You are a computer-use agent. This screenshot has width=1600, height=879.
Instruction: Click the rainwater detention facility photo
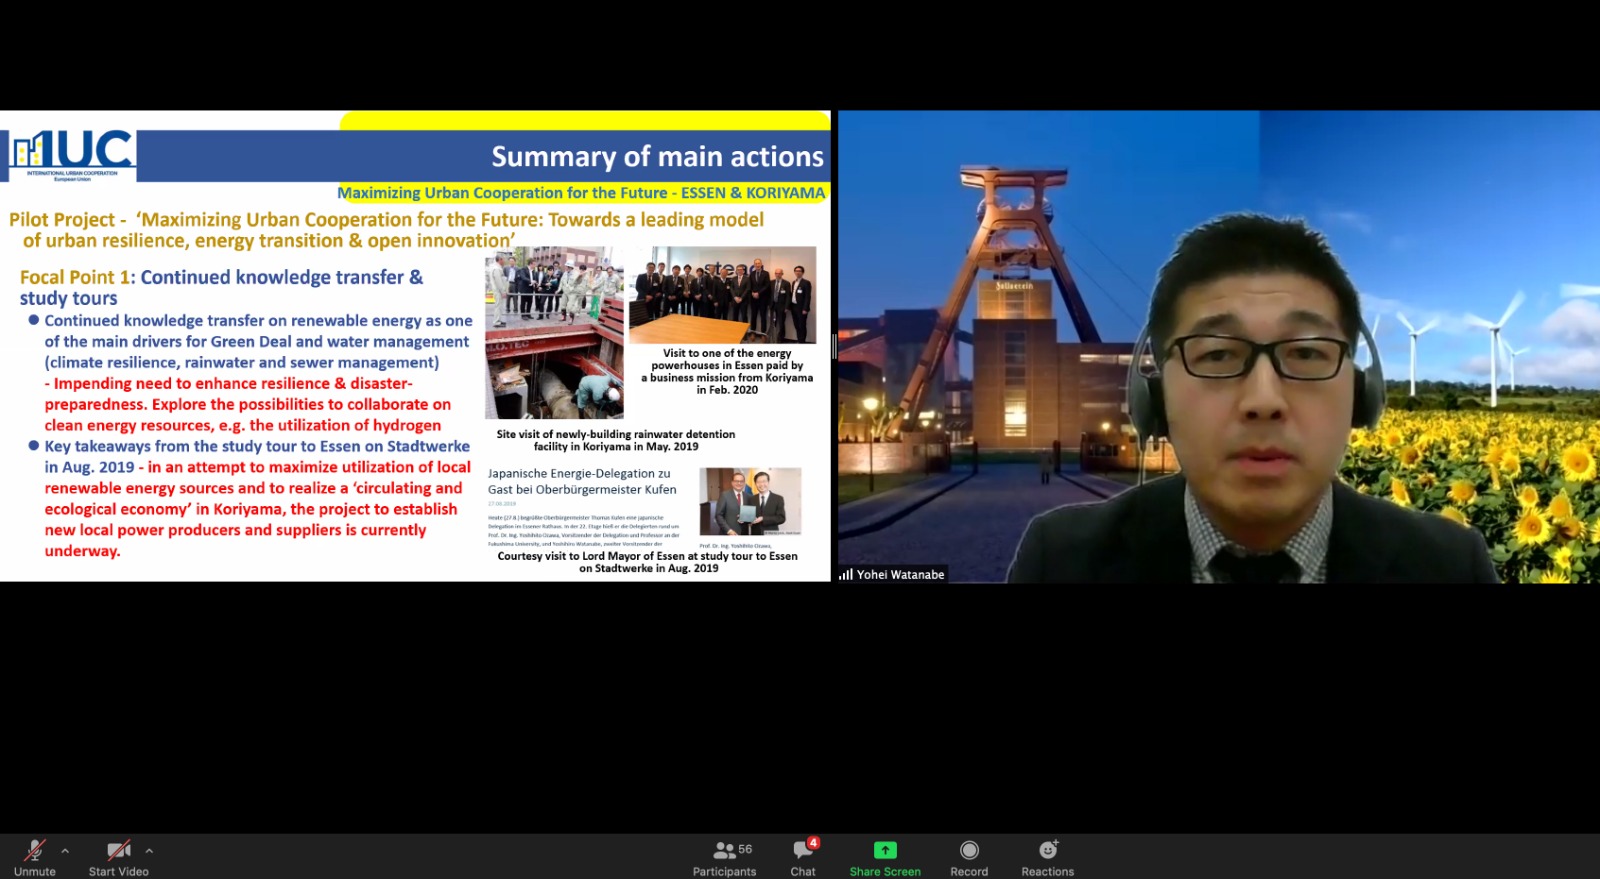[x=554, y=333]
